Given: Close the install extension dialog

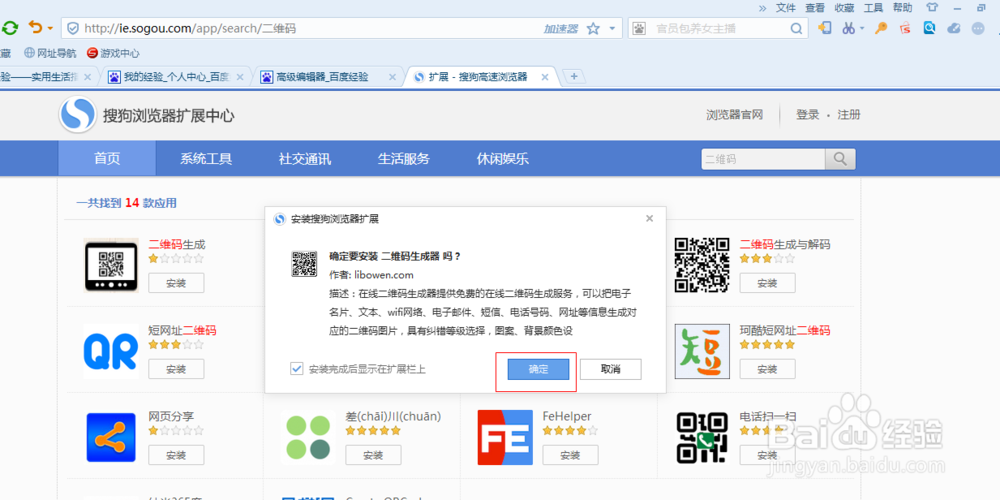Looking at the screenshot, I should pyautogui.click(x=649, y=219).
